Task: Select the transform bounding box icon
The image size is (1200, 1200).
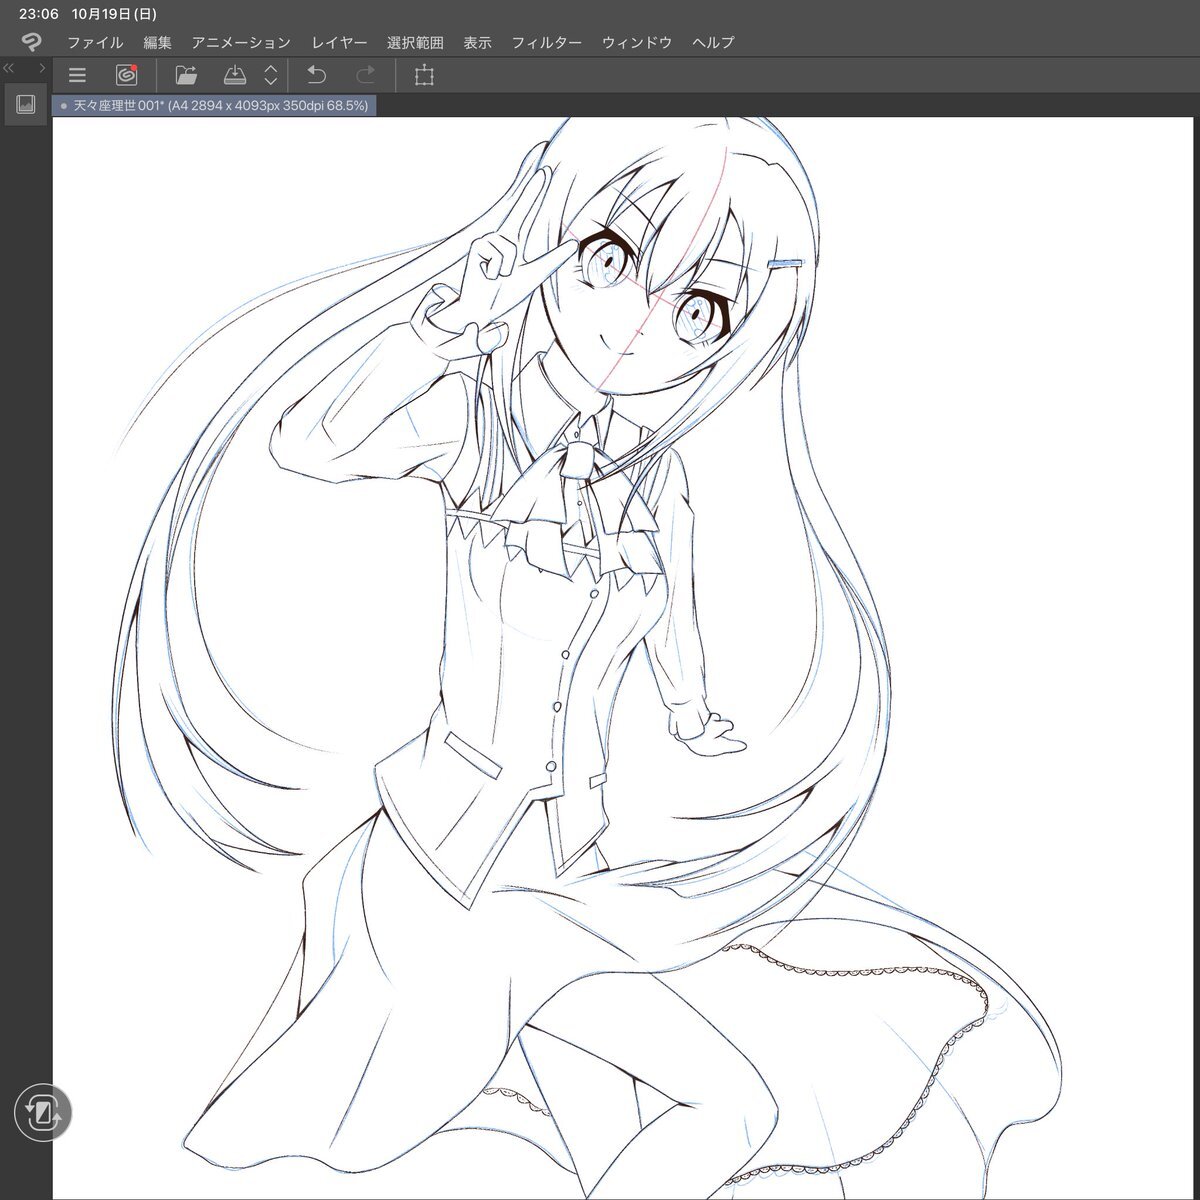Action: click(x=424, y=75)
